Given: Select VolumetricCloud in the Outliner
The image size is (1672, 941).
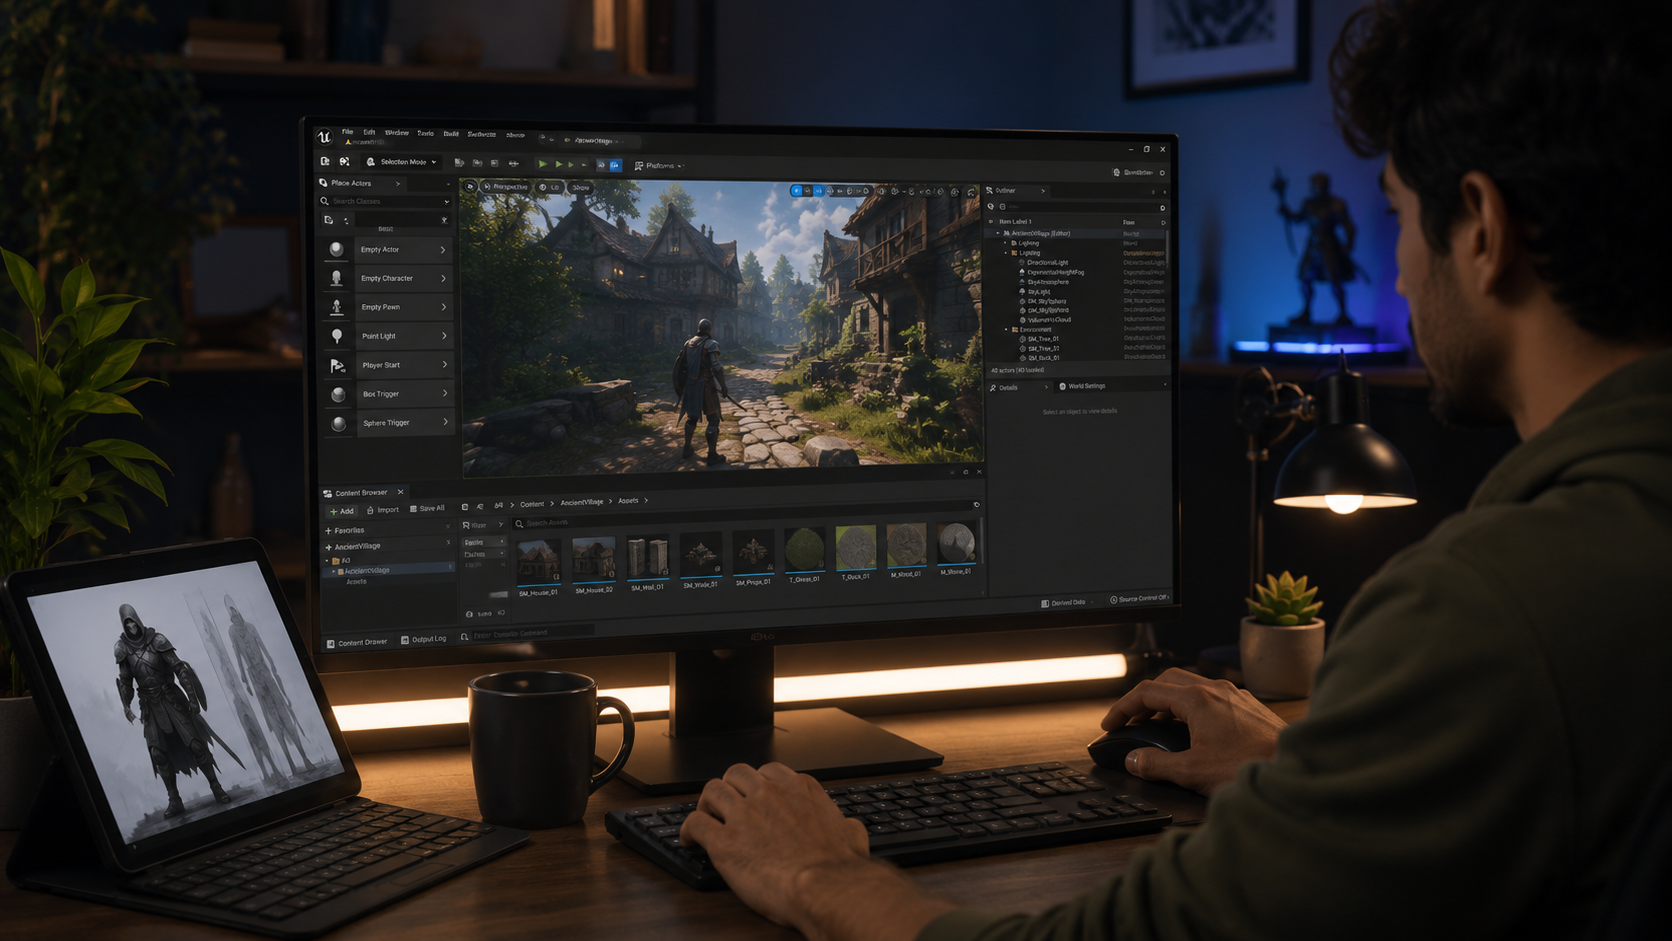Looking at the screenshot, I should (1048, 320).
